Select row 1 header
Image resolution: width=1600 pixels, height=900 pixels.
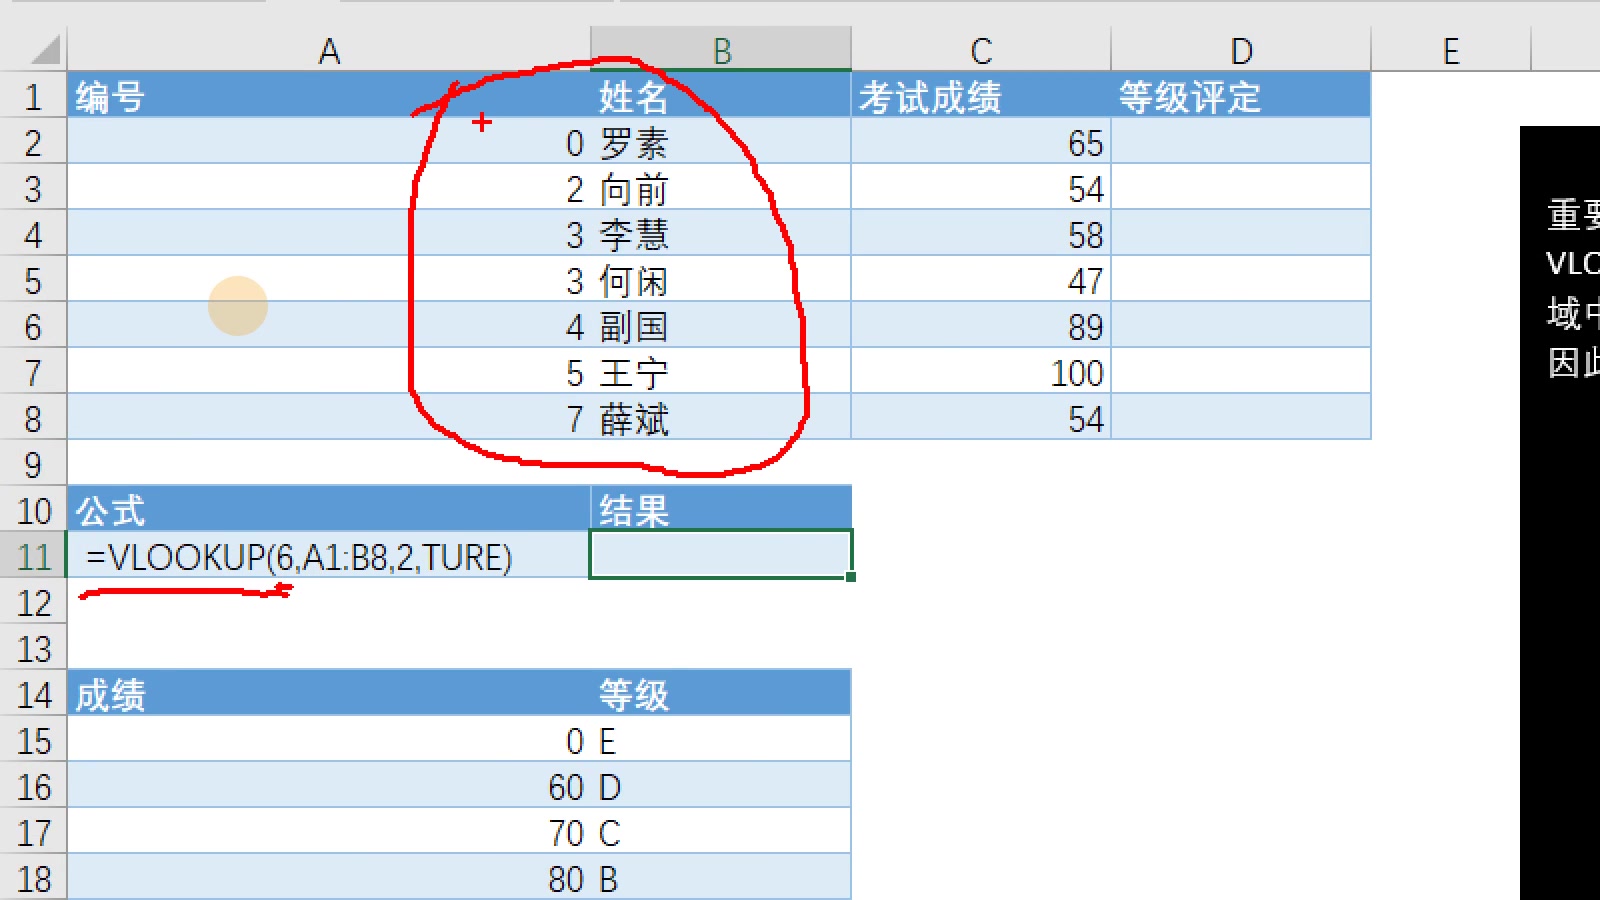[33, 96]
